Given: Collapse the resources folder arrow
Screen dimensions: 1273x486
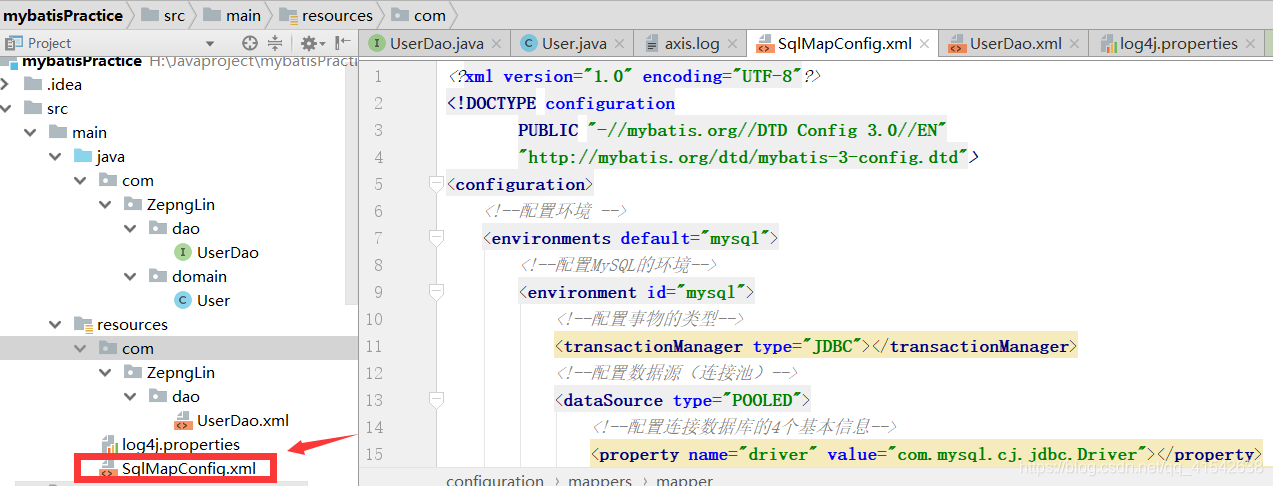Looking at the screenshot, I should [55, 324].
